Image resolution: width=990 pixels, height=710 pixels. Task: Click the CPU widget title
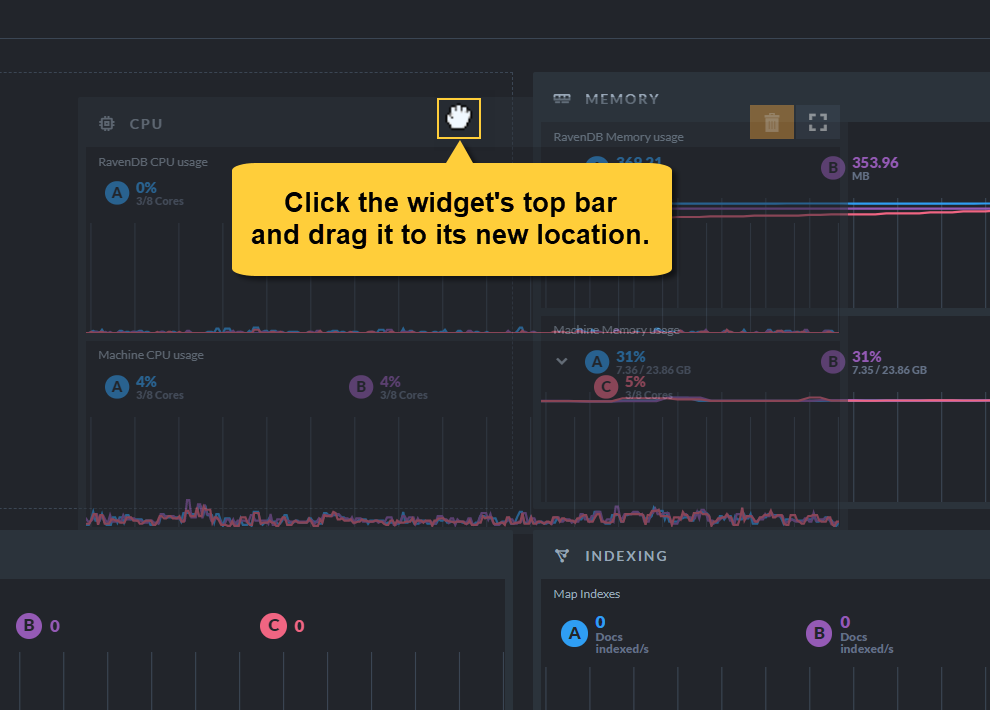146,124
